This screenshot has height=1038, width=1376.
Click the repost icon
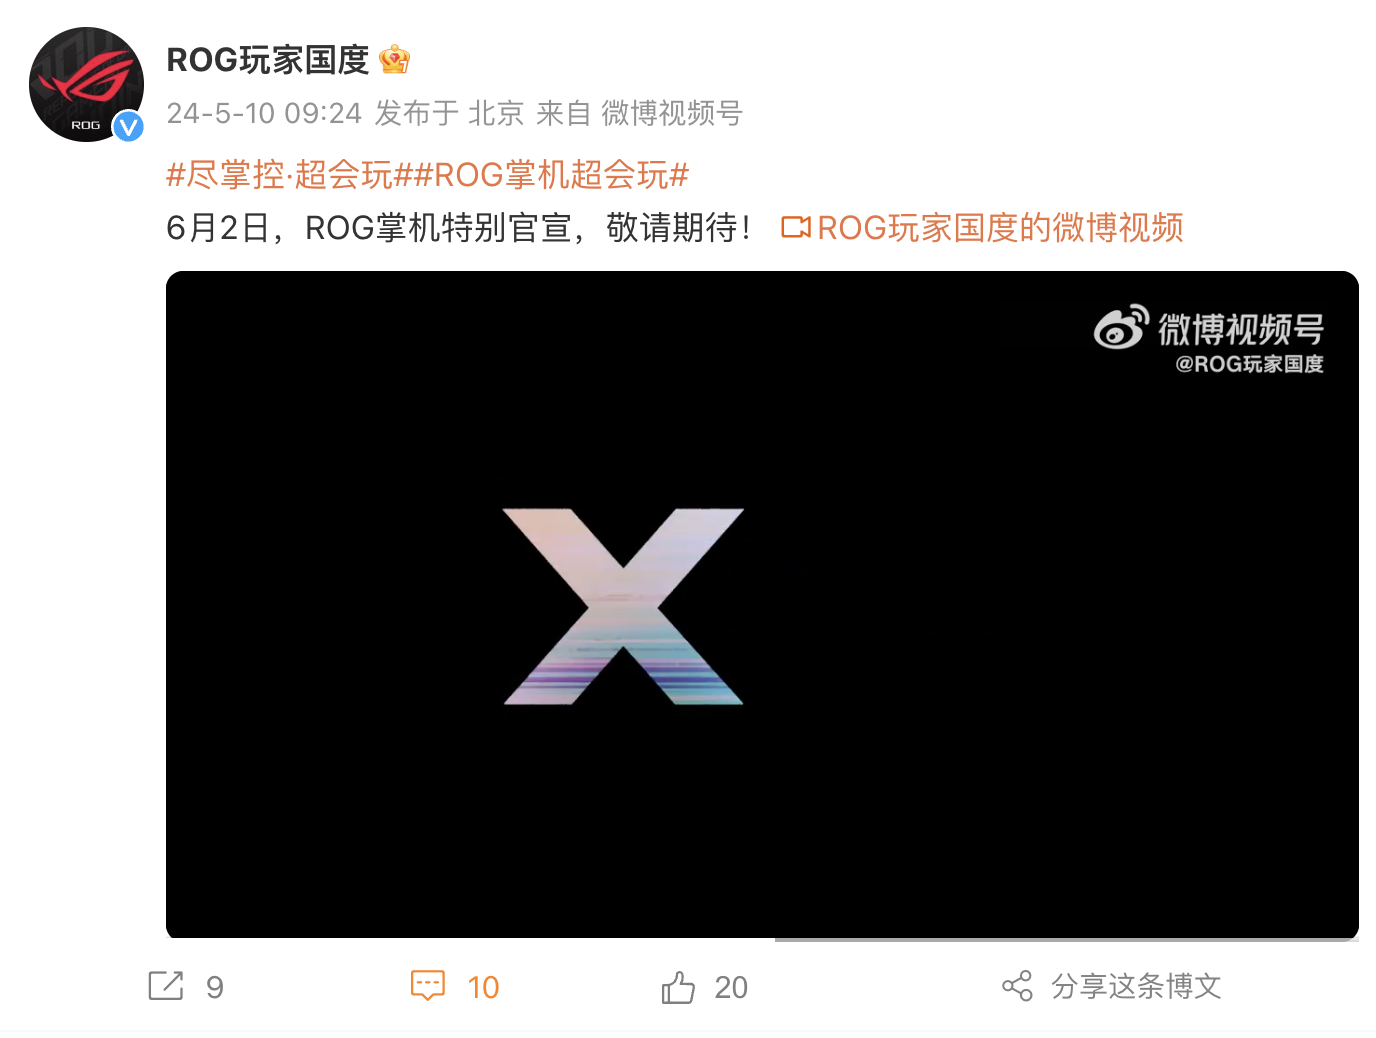point(166,986)
